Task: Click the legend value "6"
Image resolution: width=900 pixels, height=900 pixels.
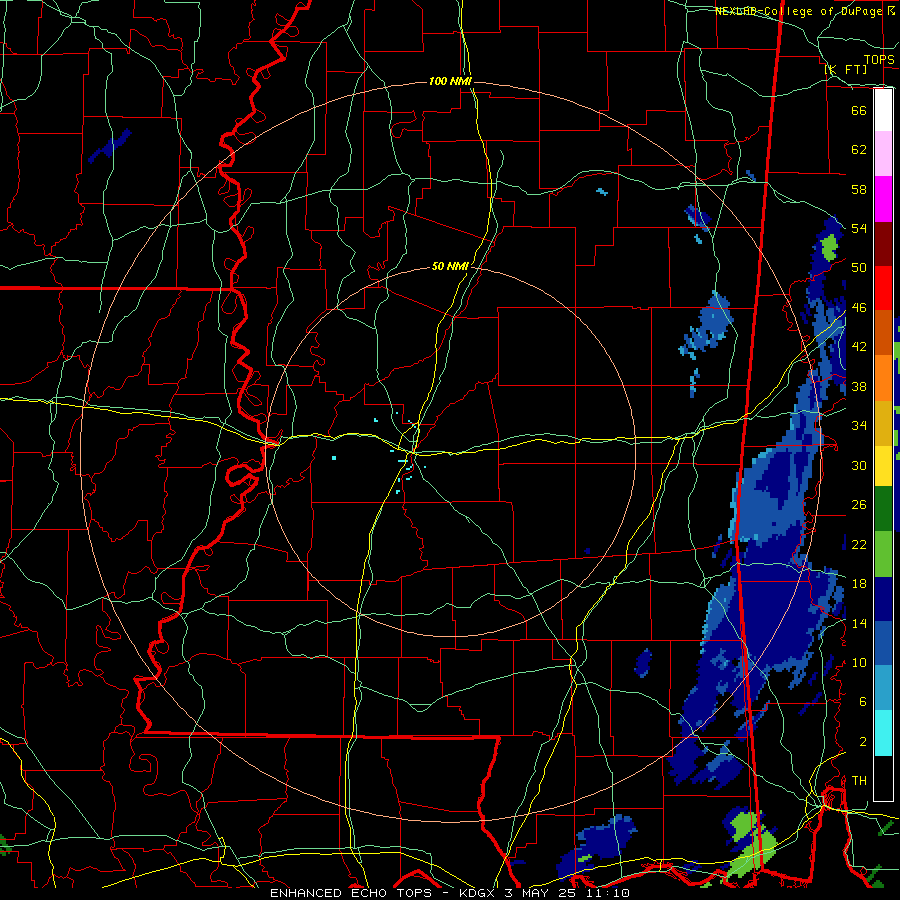Action: pos(862,702)
